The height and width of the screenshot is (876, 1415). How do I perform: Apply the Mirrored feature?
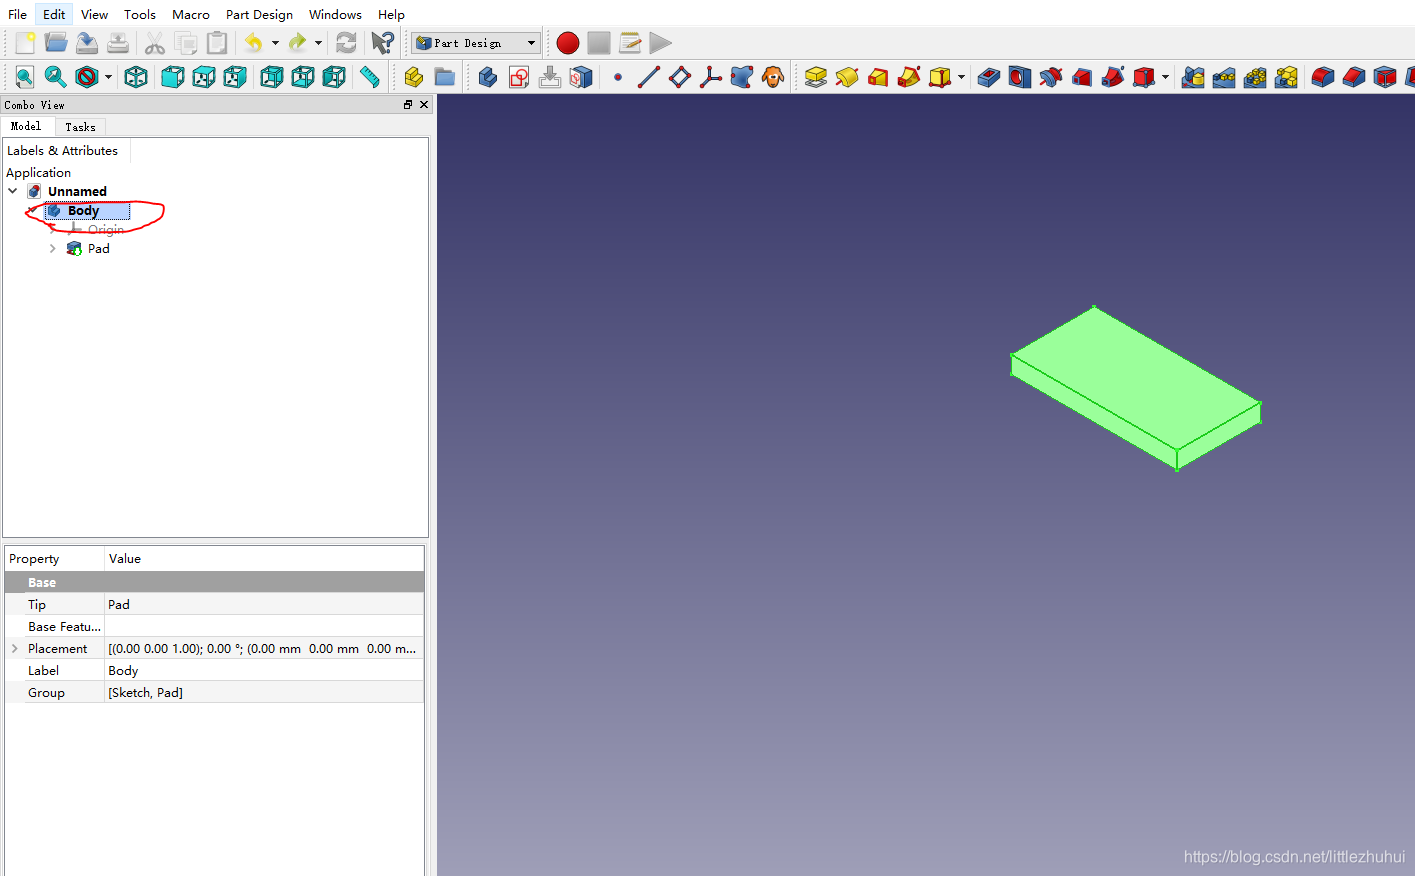click(x=1192, y=77)
